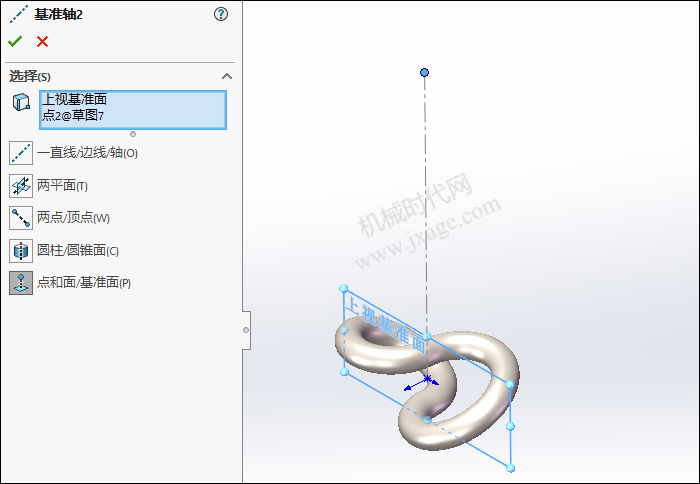The width and height of the screenshot is (700, 484).
Task: Click the 一直线/边线/轴(O) label
Action: pos(88,153)
